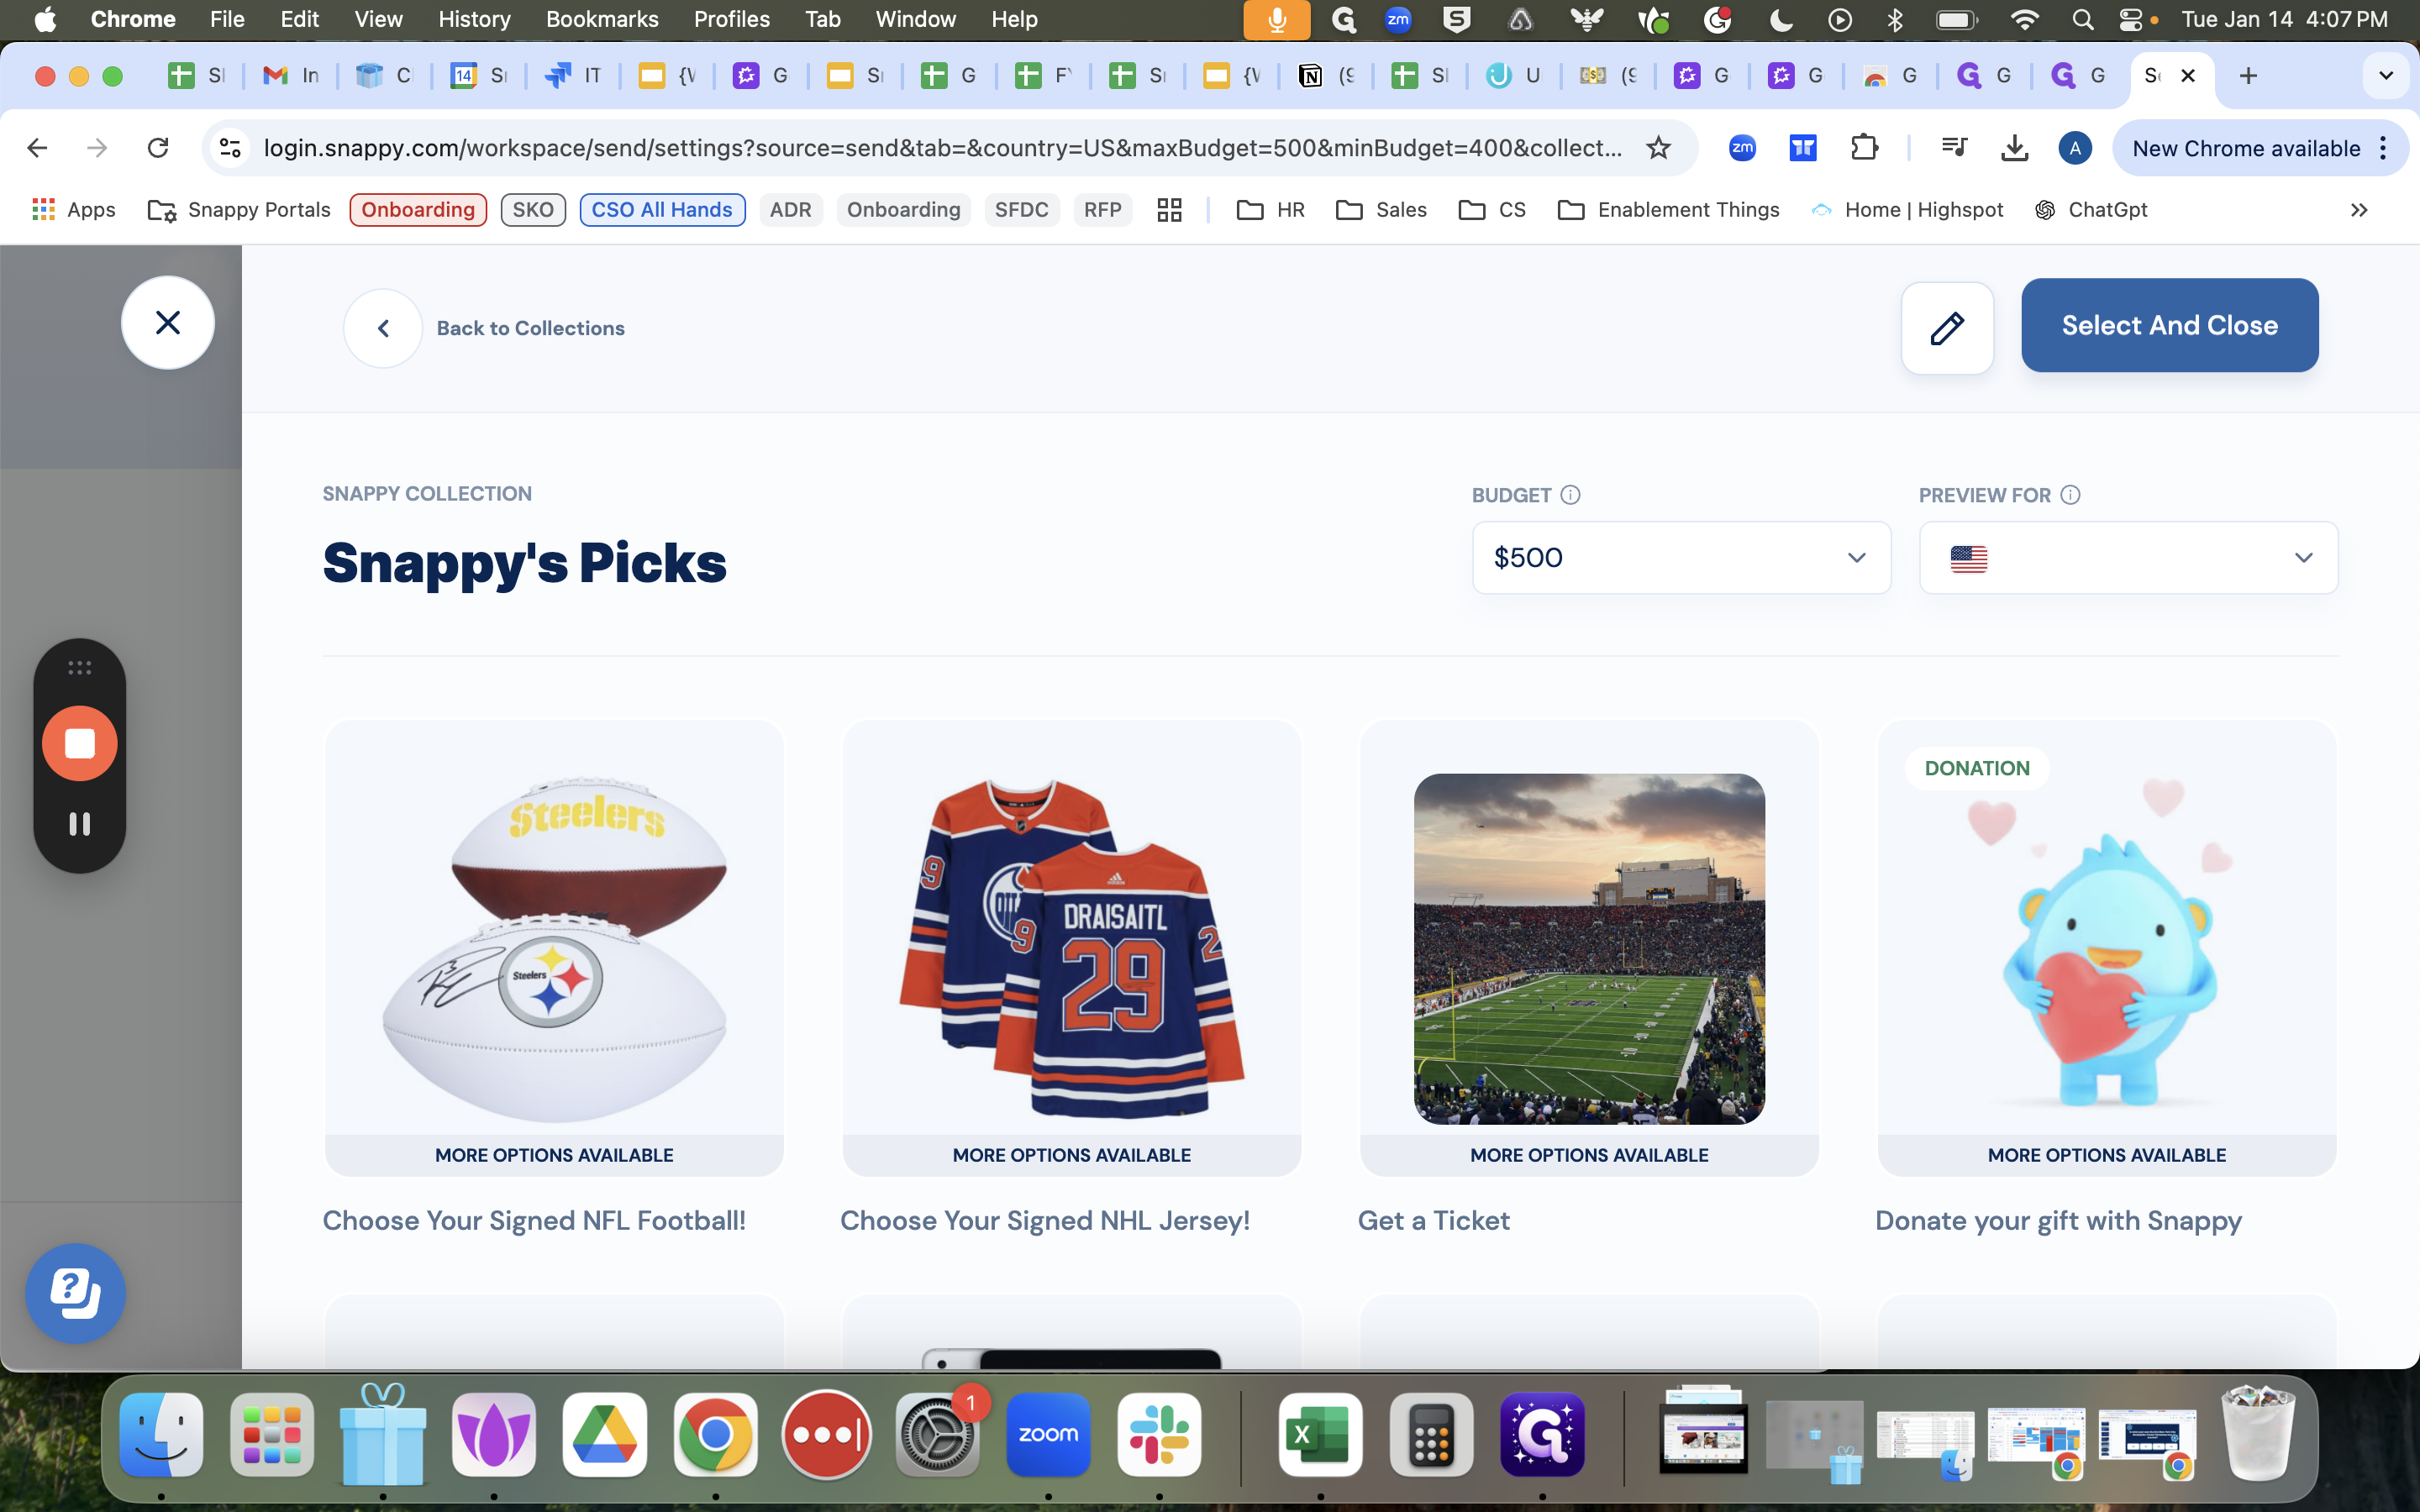Click Choose Your Signed NFL Football! title
Image resolution: width=2420 pixels, height=1512 pixels.
(x=534, y=1220)
